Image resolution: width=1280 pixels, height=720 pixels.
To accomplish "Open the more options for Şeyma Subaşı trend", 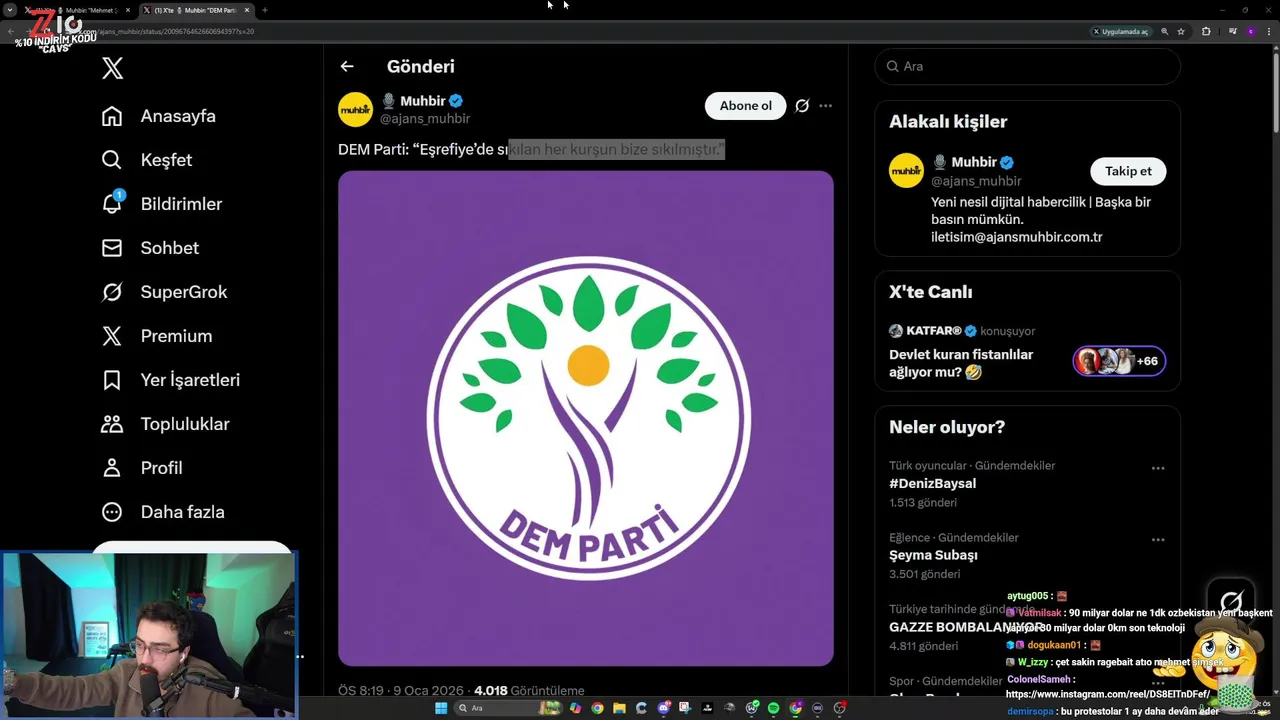I will pos(1158,539).
